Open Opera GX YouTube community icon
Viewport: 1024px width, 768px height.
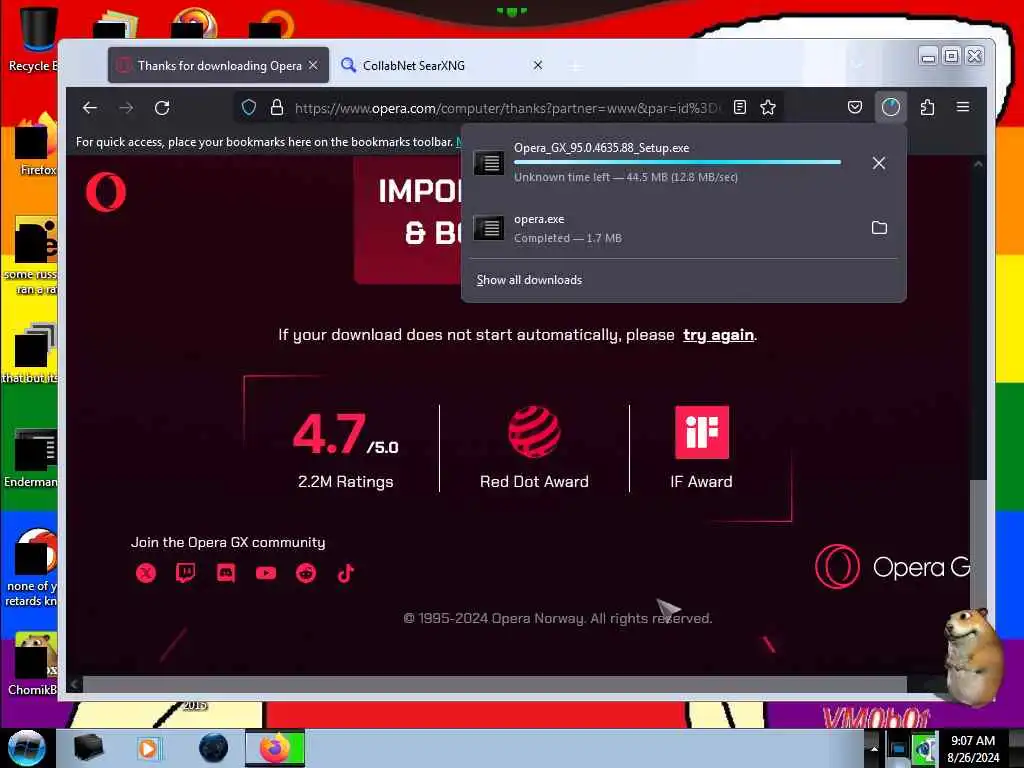(x=266, y=573)
